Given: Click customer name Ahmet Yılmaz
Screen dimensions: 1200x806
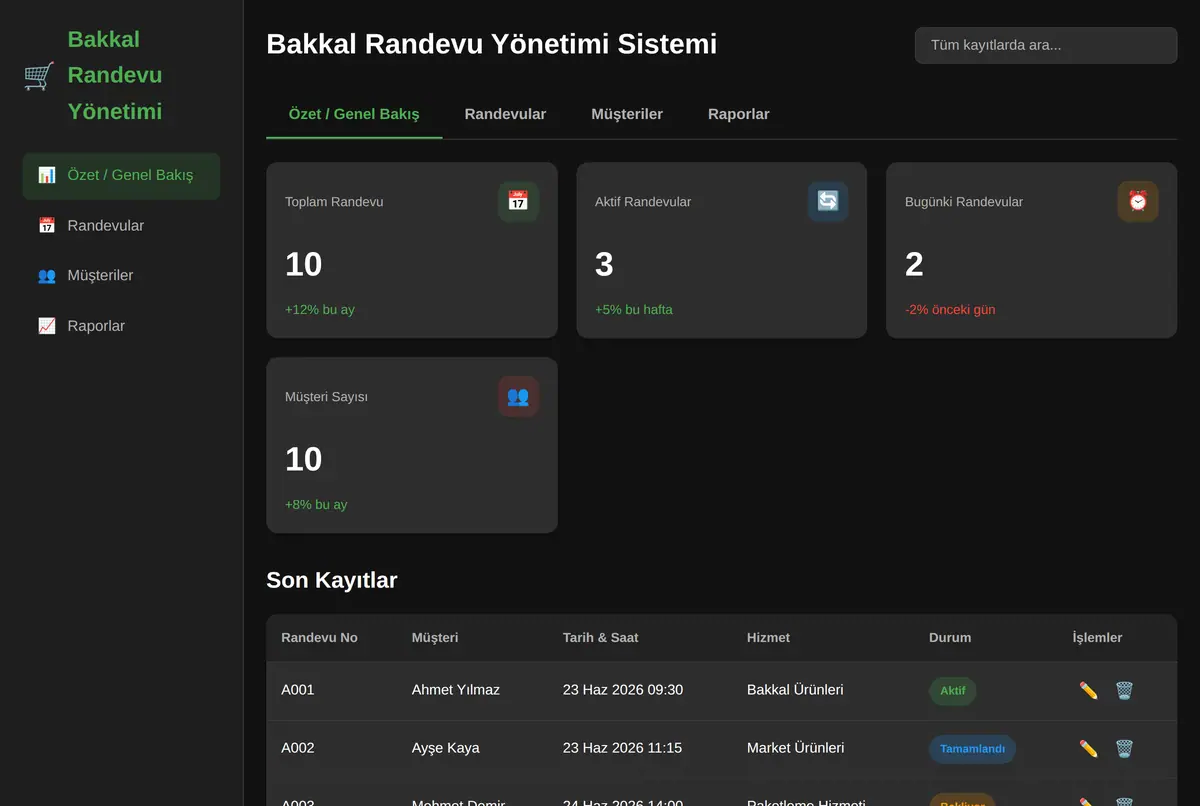Looking at the screenshot, I should pos(456,690).
